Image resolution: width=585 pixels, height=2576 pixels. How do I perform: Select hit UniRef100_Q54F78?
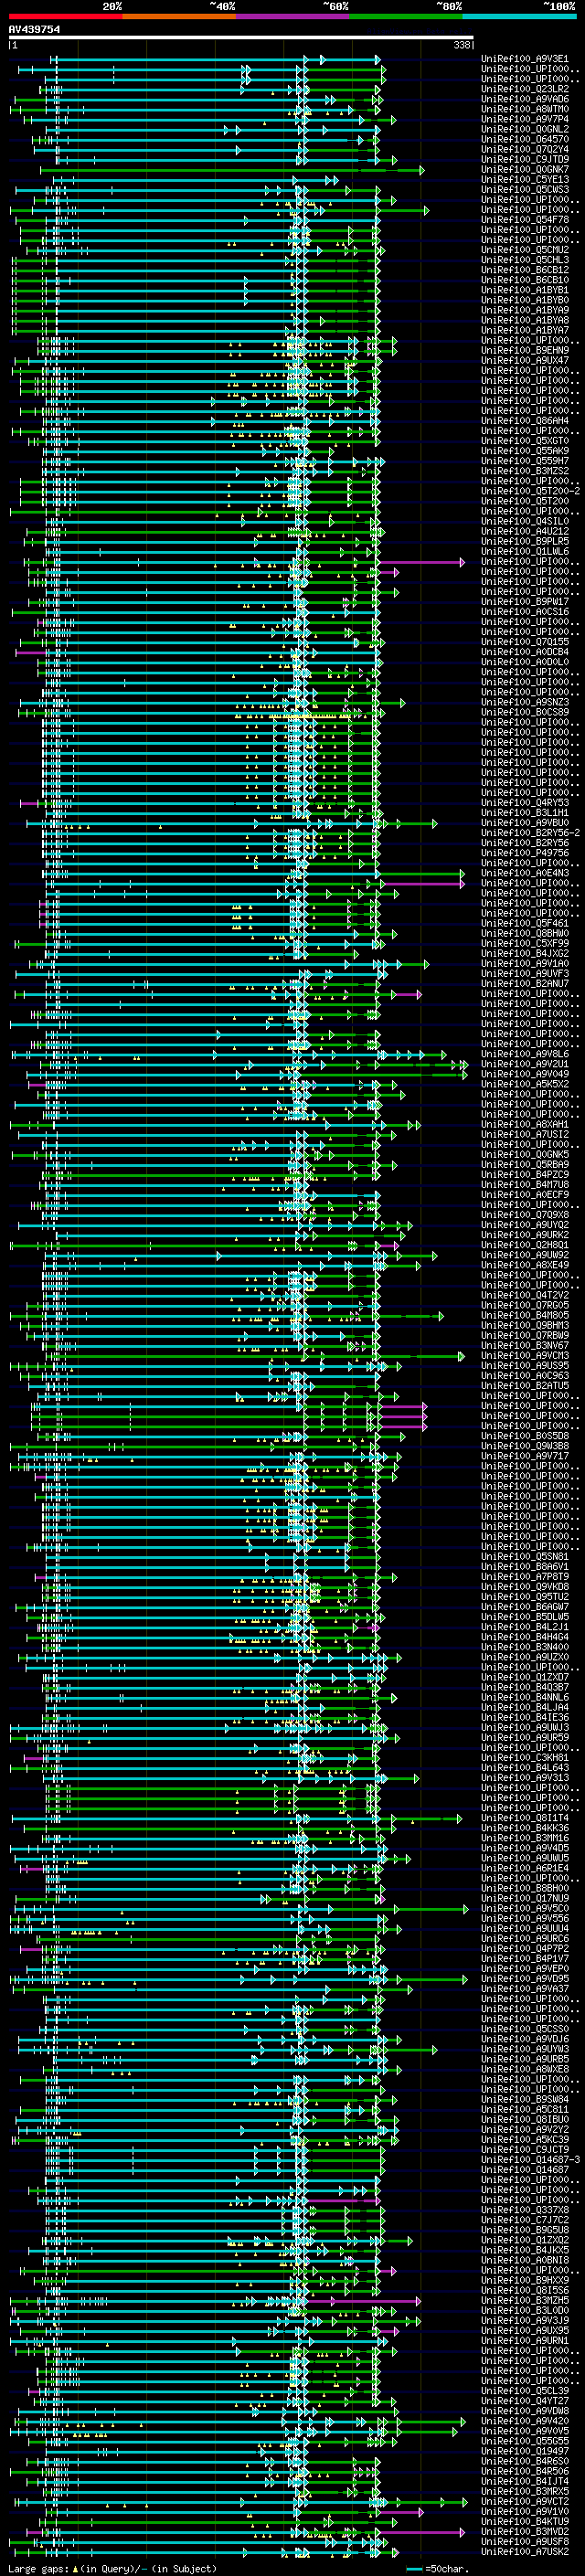coord(525,220)
